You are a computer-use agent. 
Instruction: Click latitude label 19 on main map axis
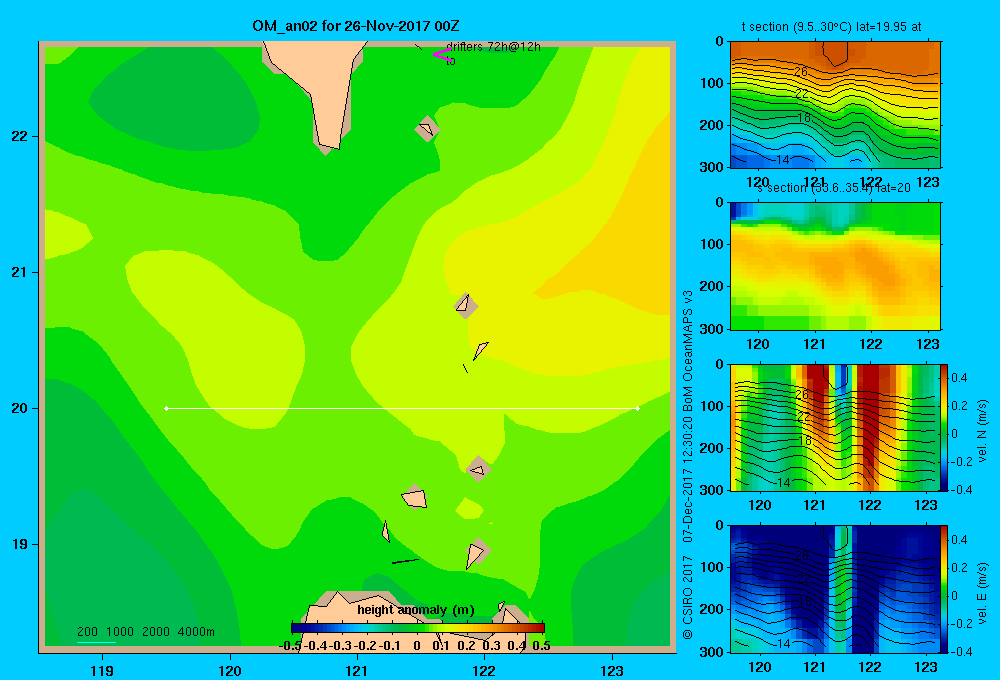click(x=19, y=544)
